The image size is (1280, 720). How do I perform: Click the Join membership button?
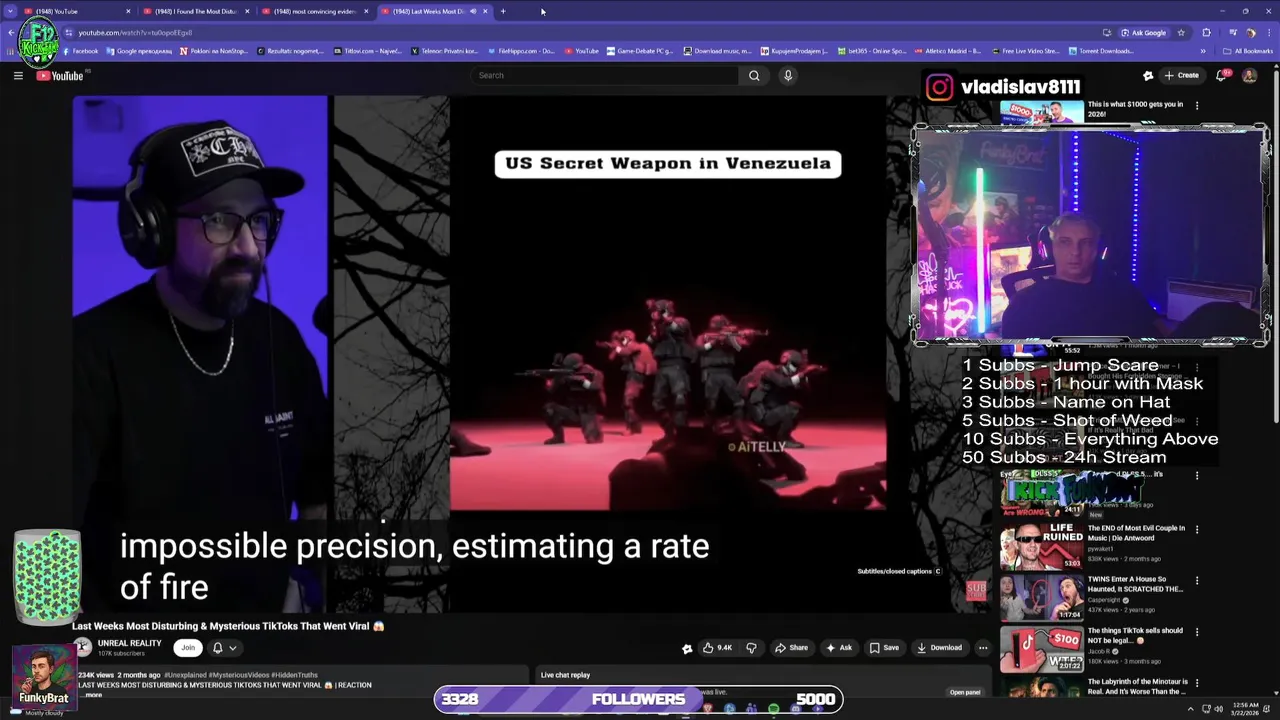coord(187,647)
